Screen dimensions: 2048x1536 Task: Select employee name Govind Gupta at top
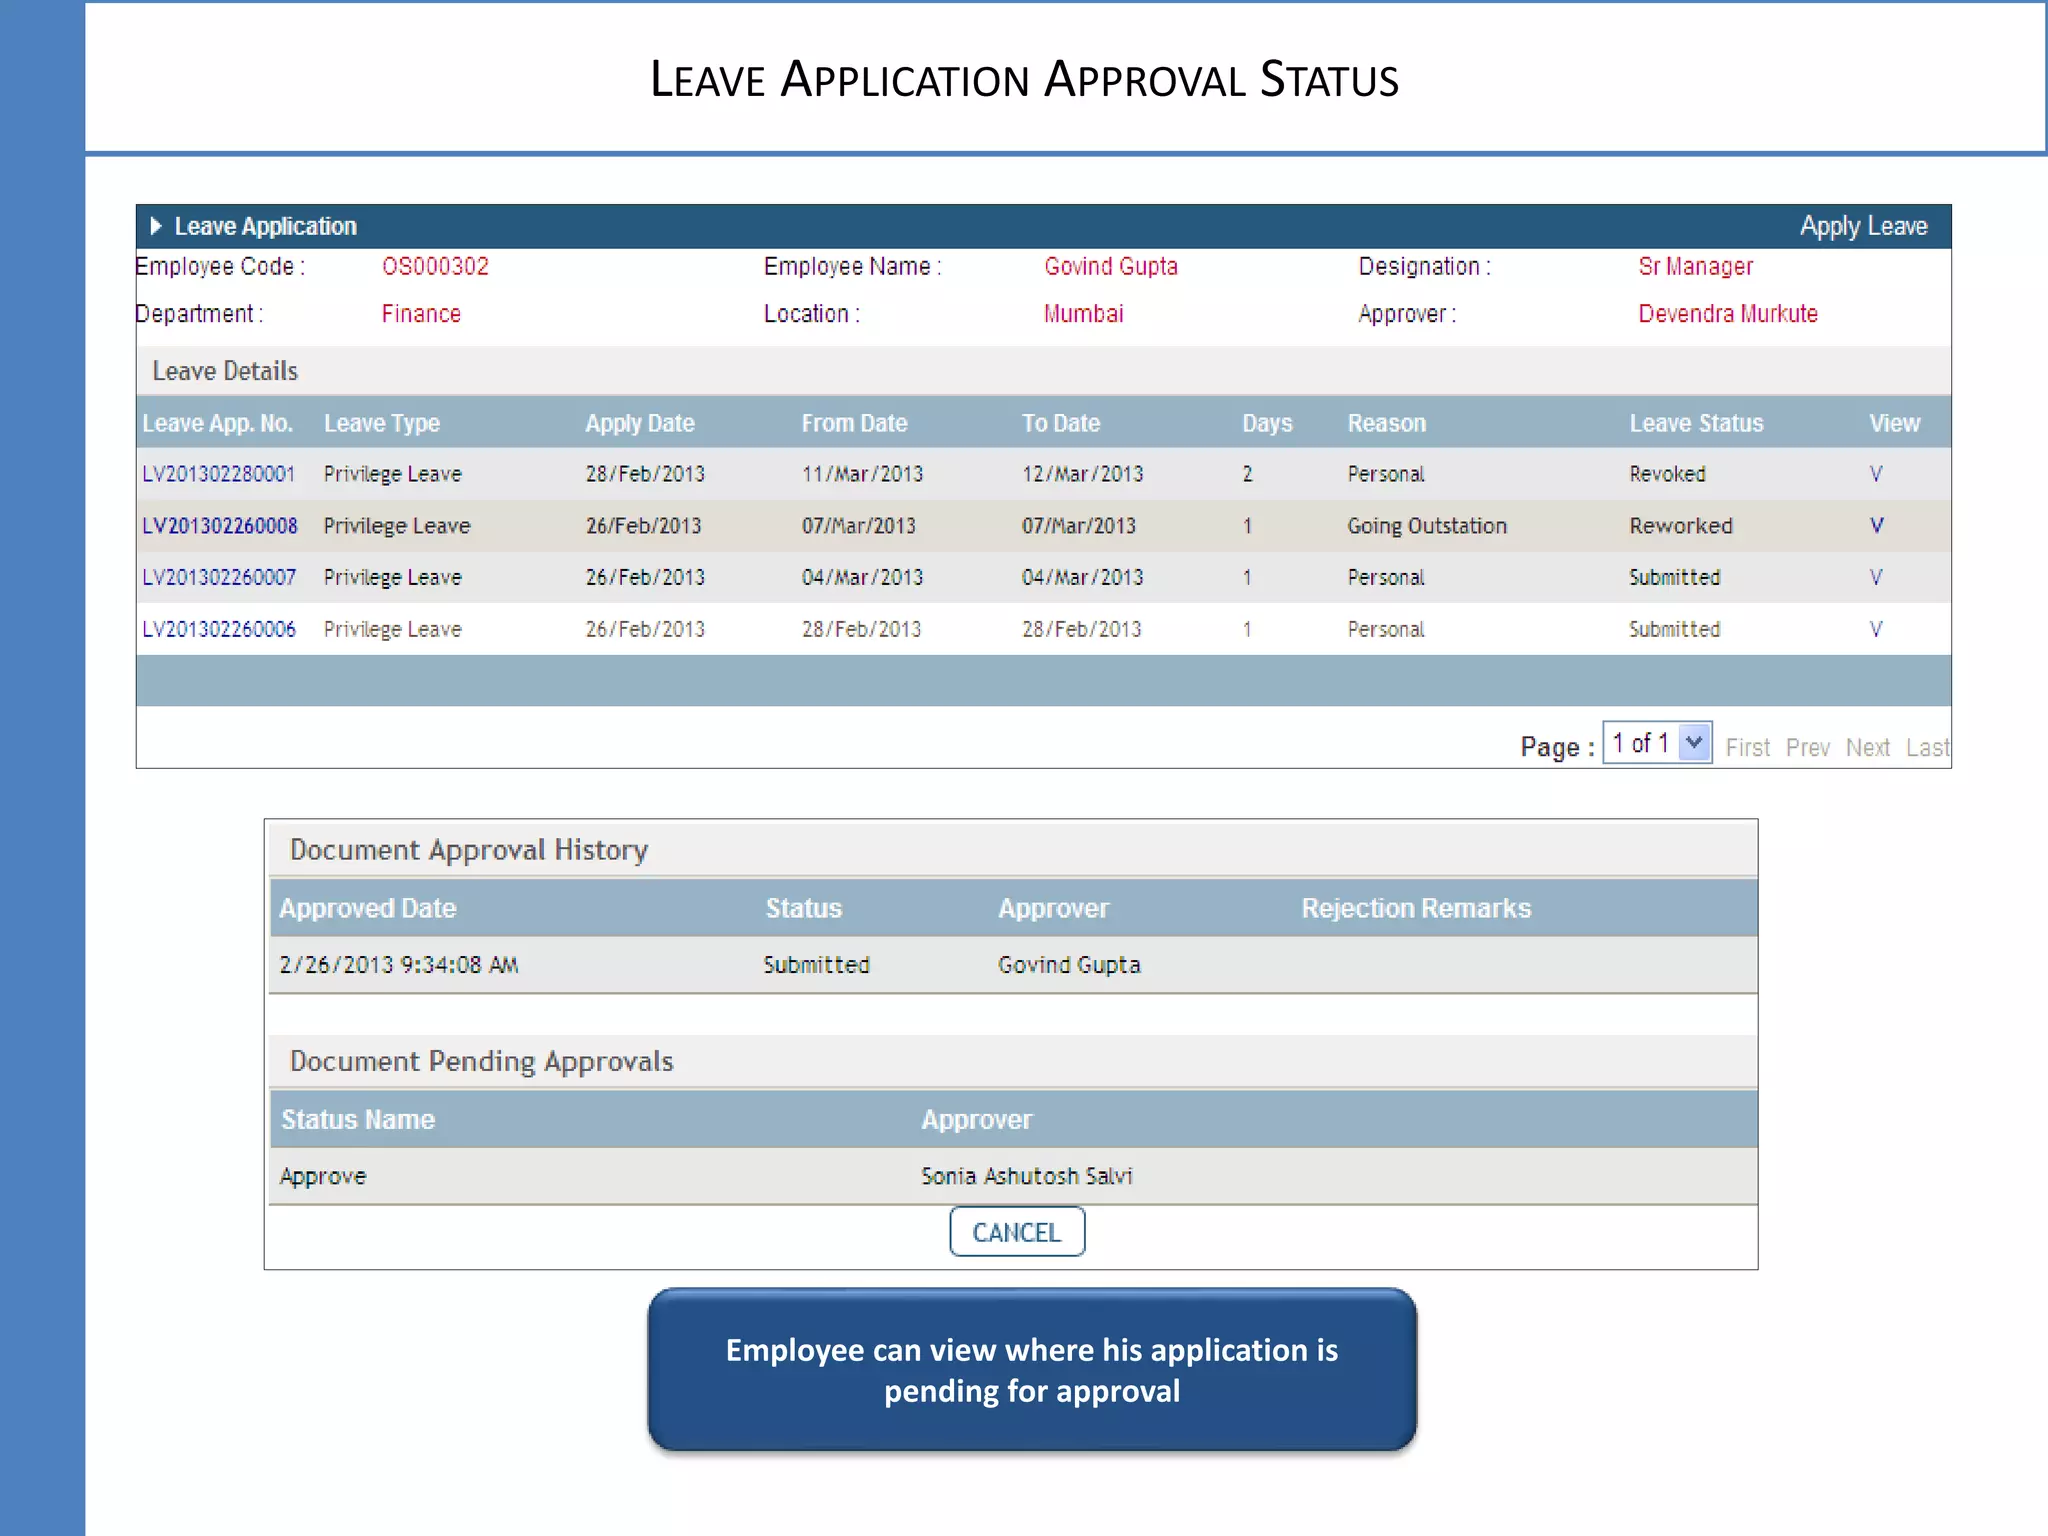[x=1111, y=266]
